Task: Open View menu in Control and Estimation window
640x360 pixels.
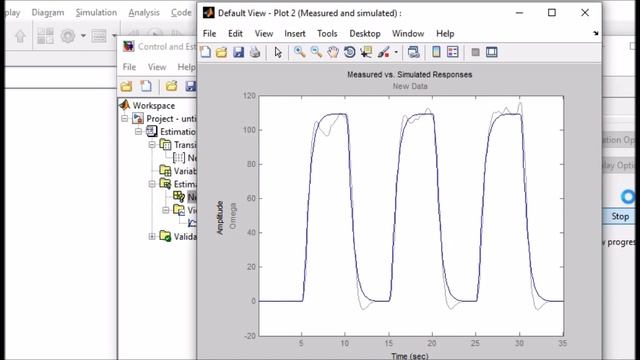Action: [157, 67]
